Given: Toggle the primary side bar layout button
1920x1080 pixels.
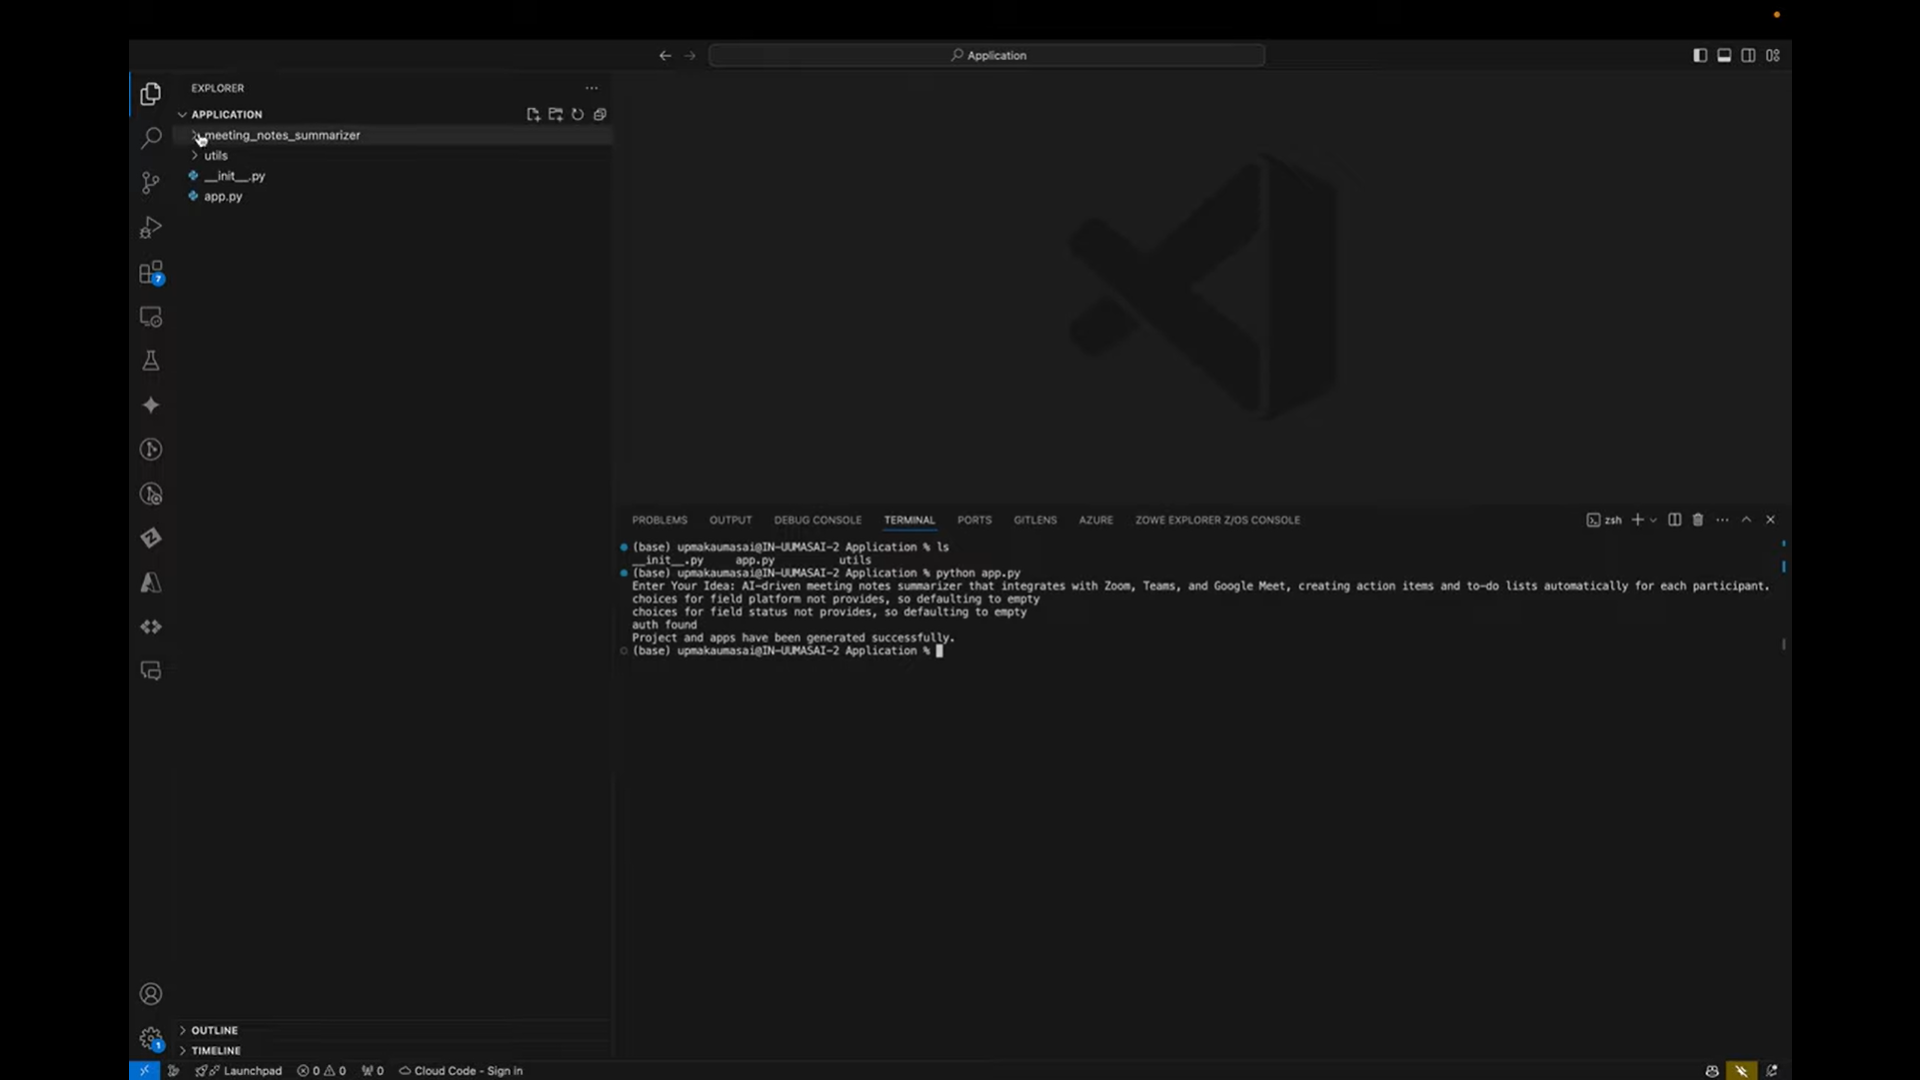Looking at the screenshot, I should (1700, 56).
